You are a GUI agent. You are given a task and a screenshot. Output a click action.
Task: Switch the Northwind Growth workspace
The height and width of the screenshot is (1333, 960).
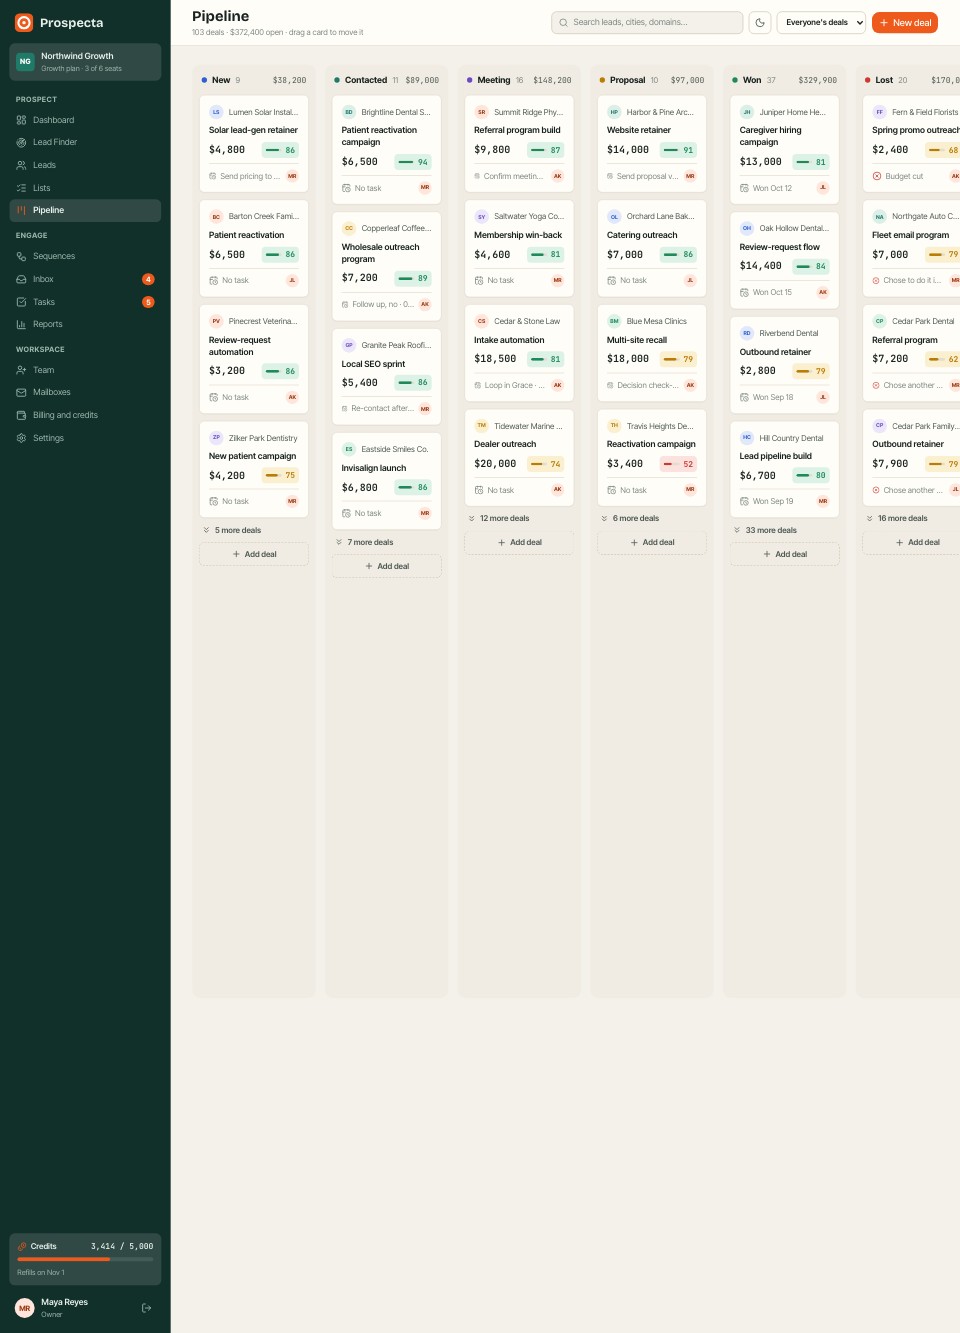click(x=85, y=62)
